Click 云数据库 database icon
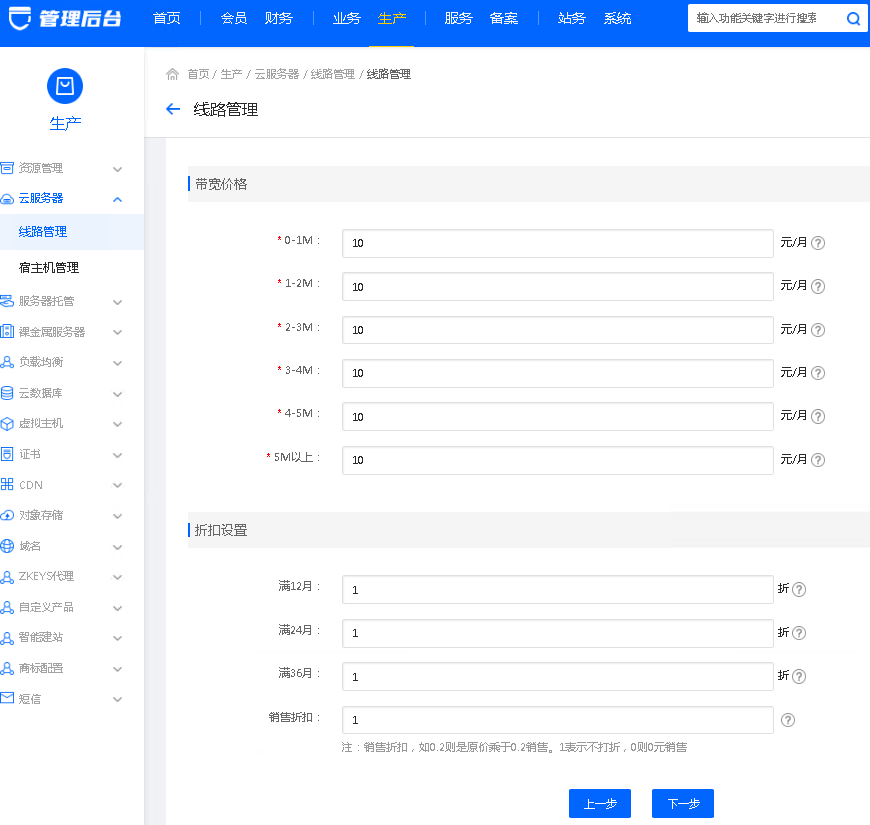The image size is (870, 825). tap(7, 393)
